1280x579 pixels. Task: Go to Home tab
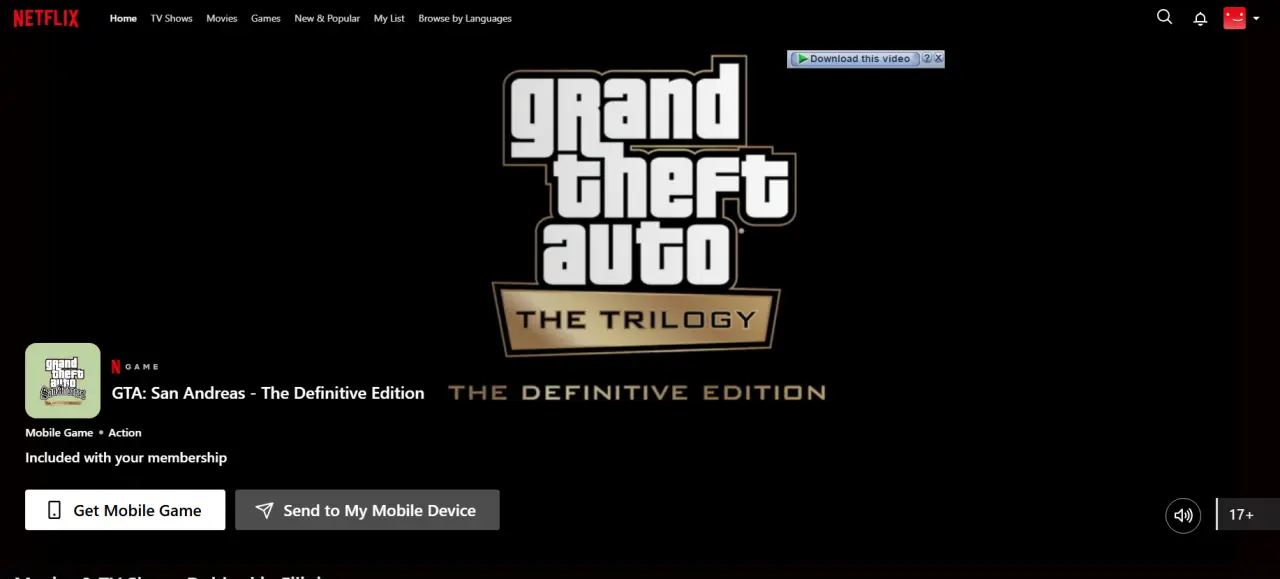[x=123, y=18]
